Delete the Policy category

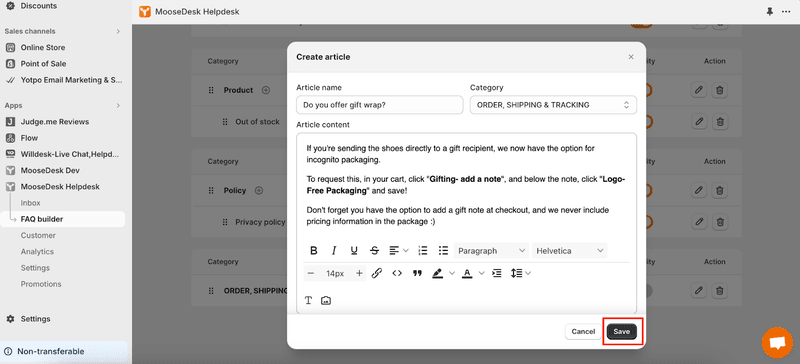coord(719,190)
